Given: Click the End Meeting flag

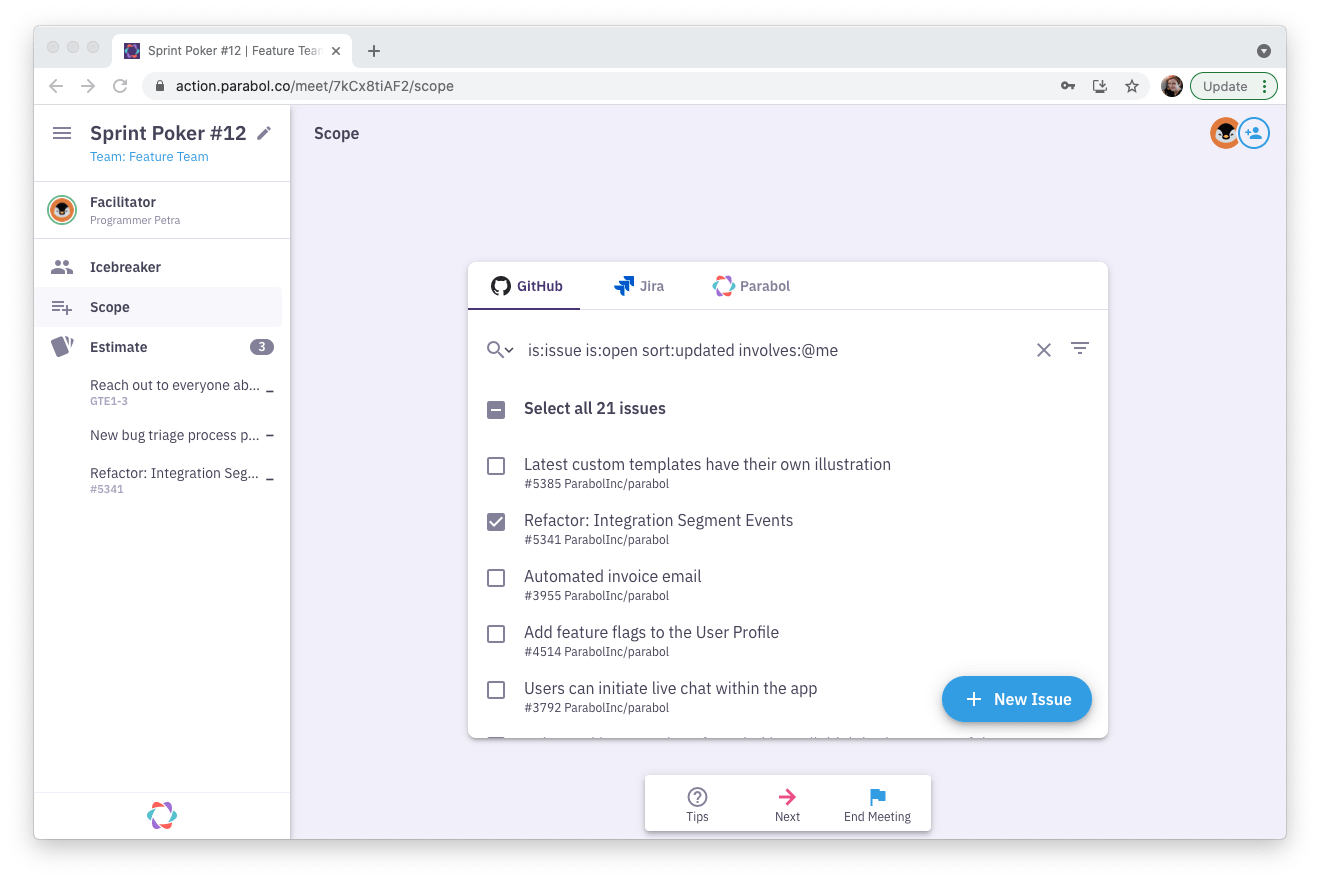Looking at the screenshot, I should [x=877, y=797].
